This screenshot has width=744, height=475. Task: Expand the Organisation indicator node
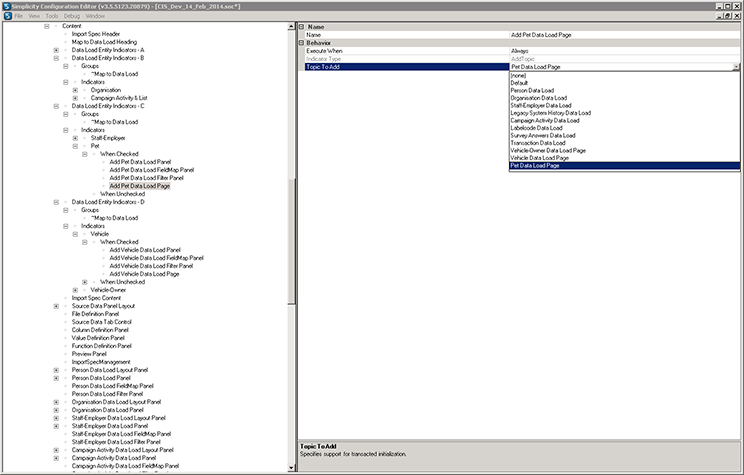pyautogui.click(x=75, y=90)
